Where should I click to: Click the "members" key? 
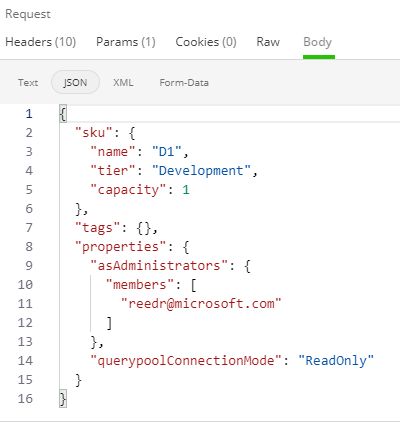[140, 285]
